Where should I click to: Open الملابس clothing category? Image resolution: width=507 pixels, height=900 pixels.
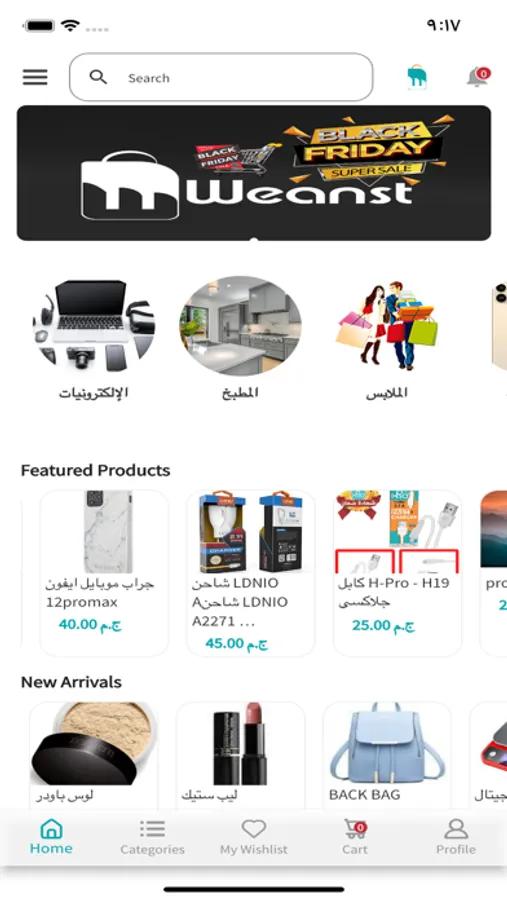386,340
